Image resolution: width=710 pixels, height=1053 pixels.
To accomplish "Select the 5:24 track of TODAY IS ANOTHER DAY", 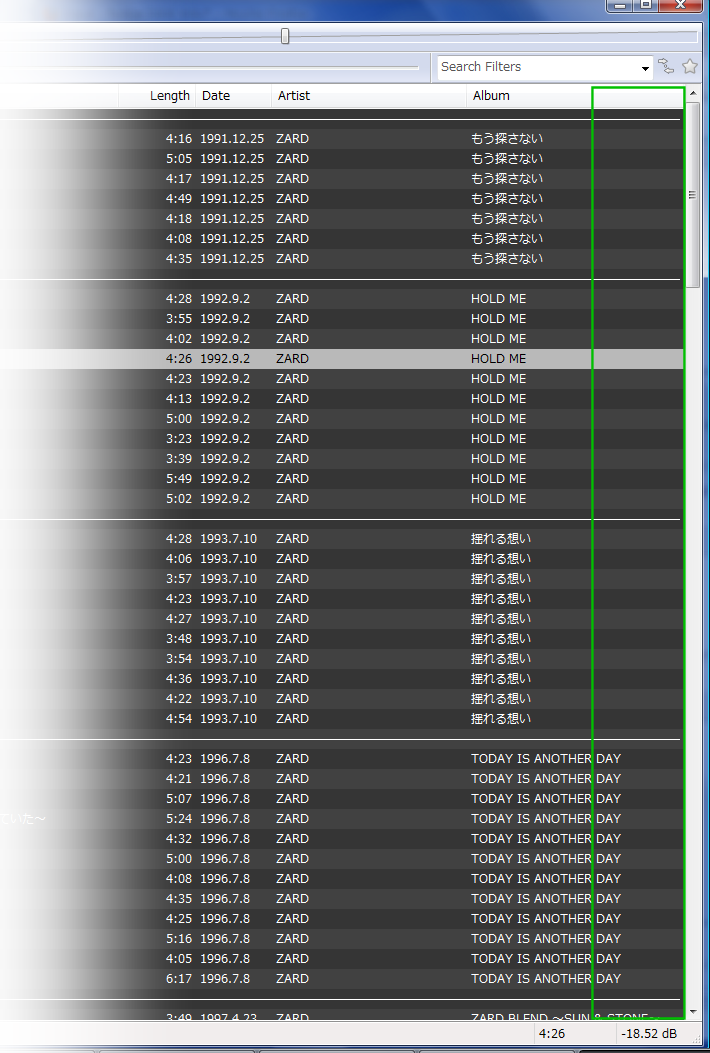I will coord(341,819).
